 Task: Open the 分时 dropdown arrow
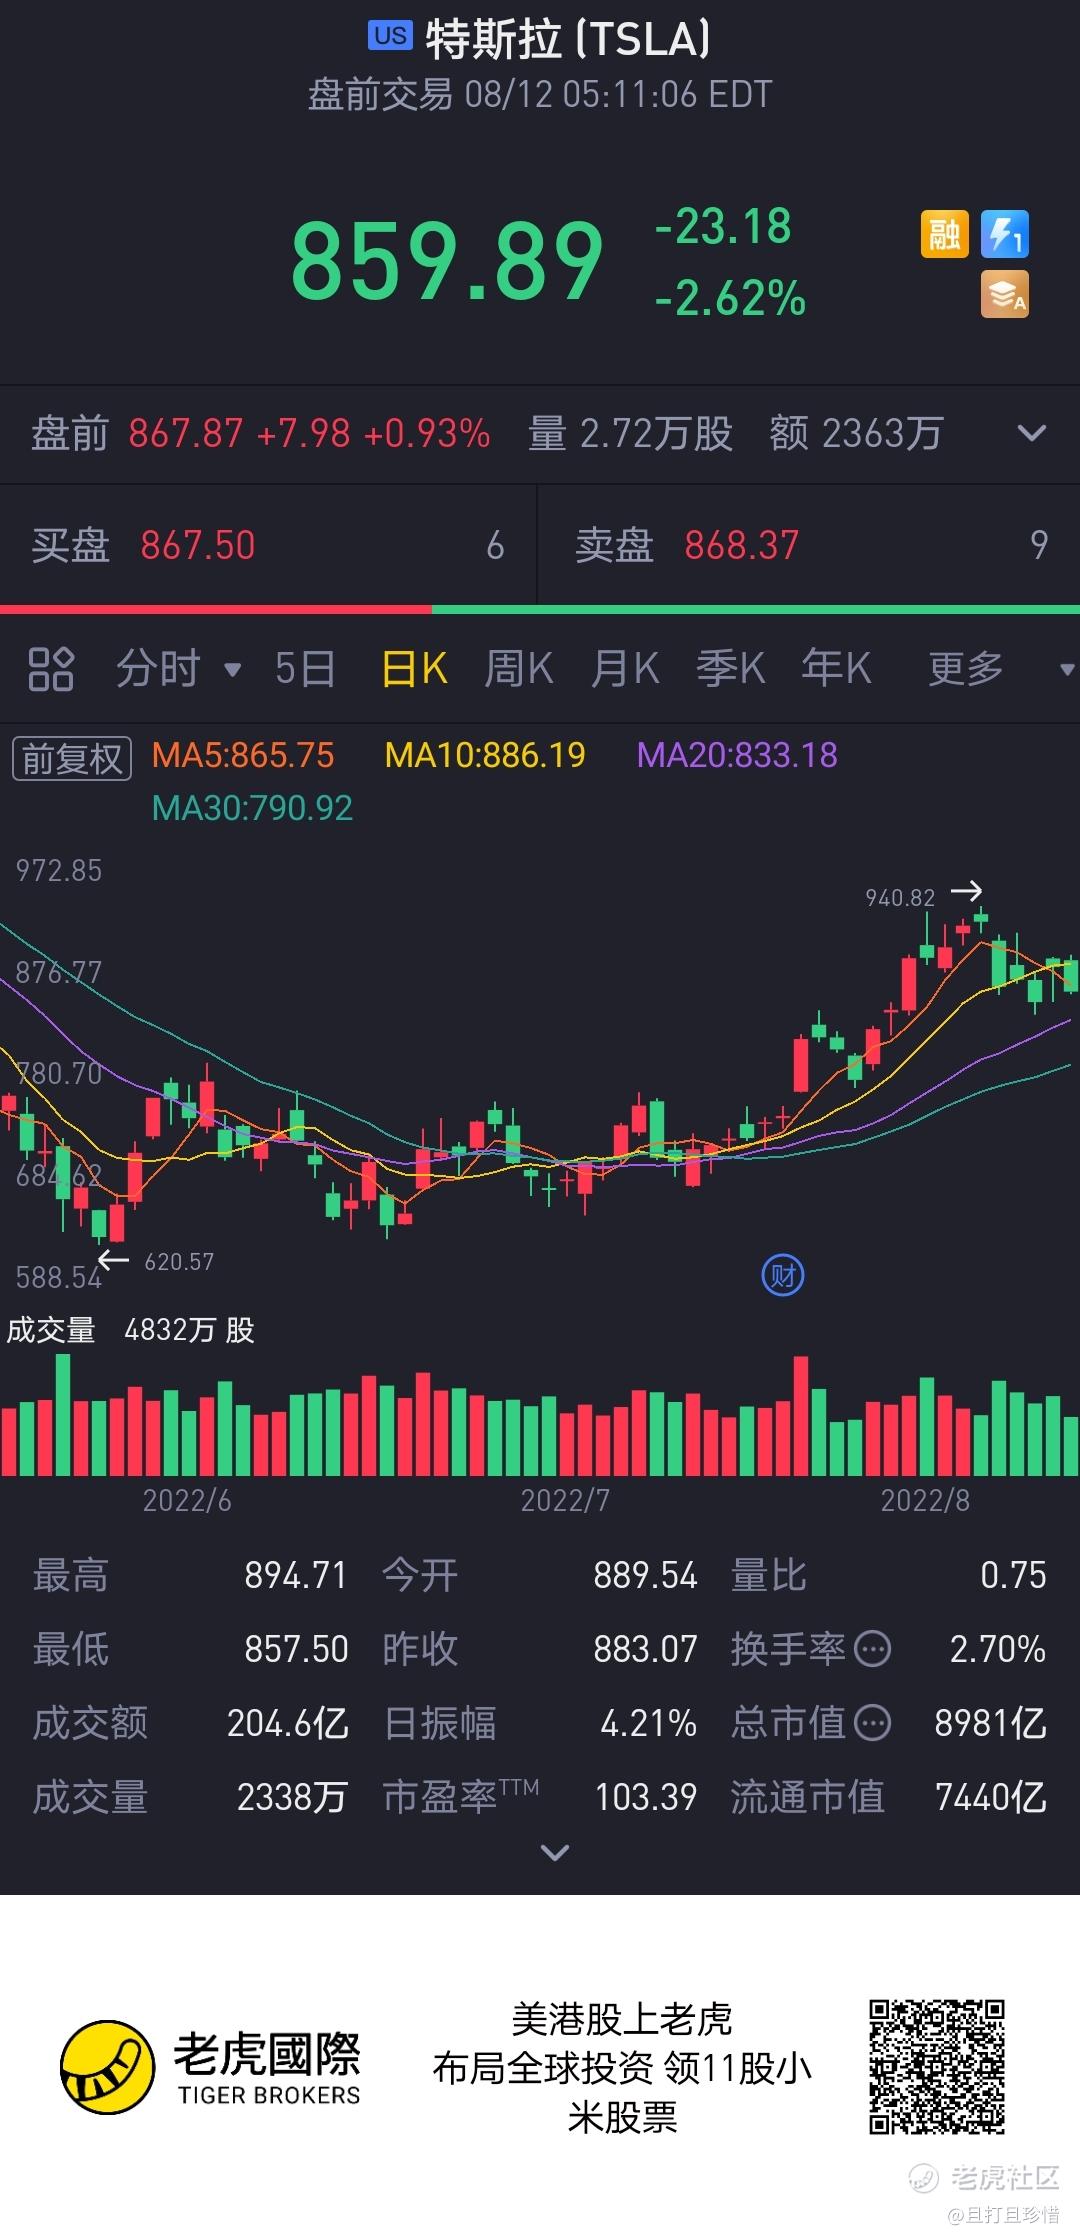(x=233, y=670)
